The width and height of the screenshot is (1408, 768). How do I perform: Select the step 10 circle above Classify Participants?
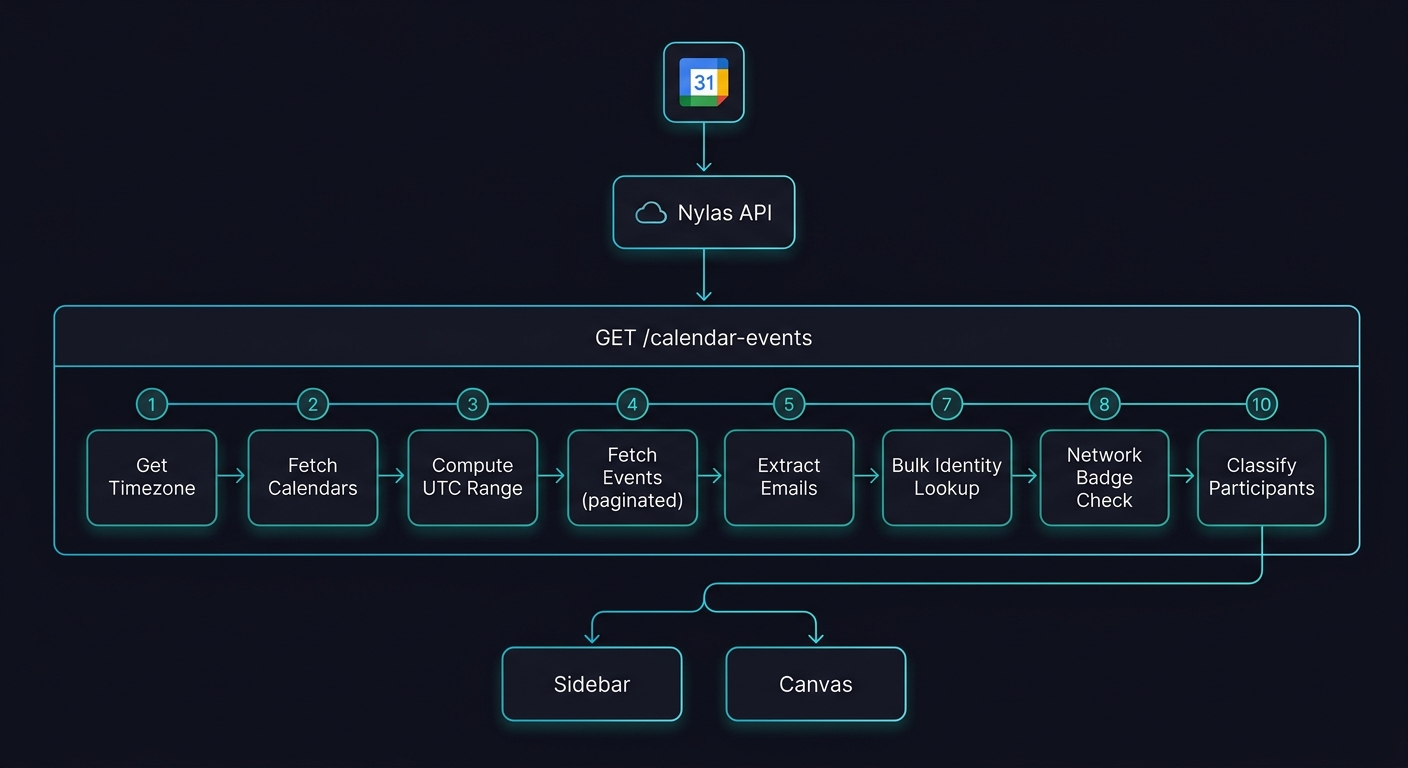(1261, 404)
